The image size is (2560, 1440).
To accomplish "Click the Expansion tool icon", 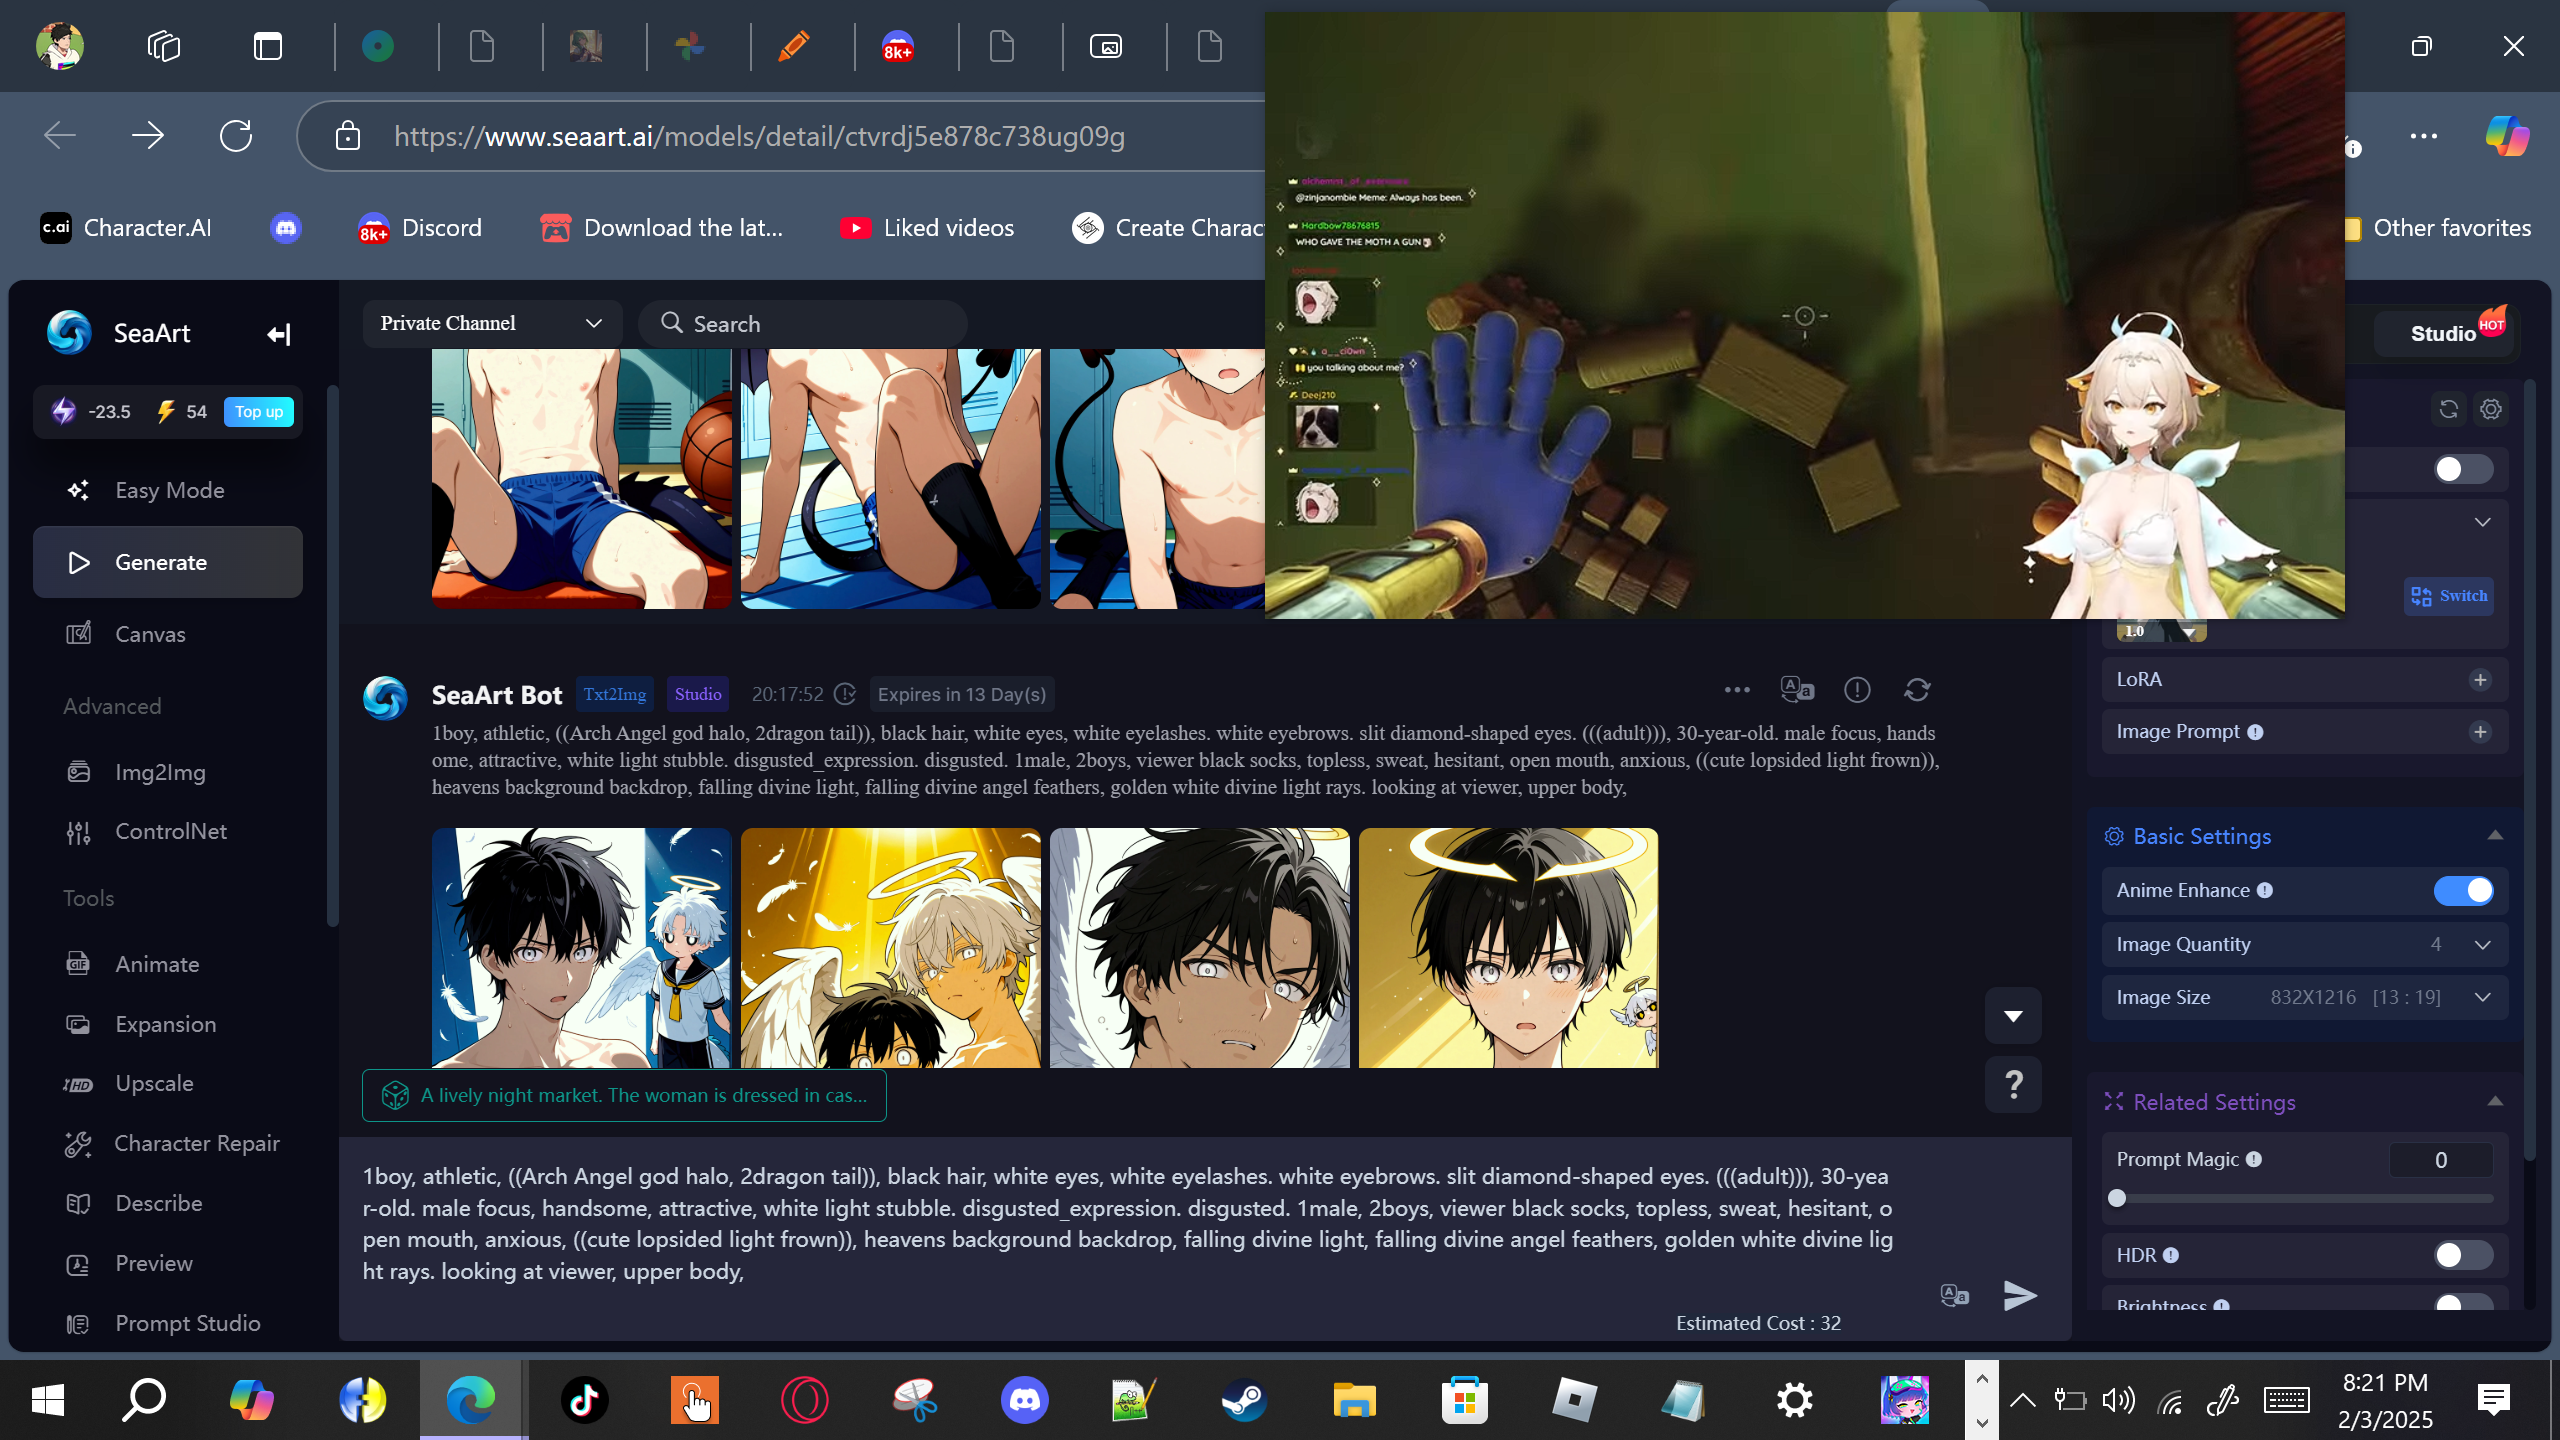I will [78, 1024].
